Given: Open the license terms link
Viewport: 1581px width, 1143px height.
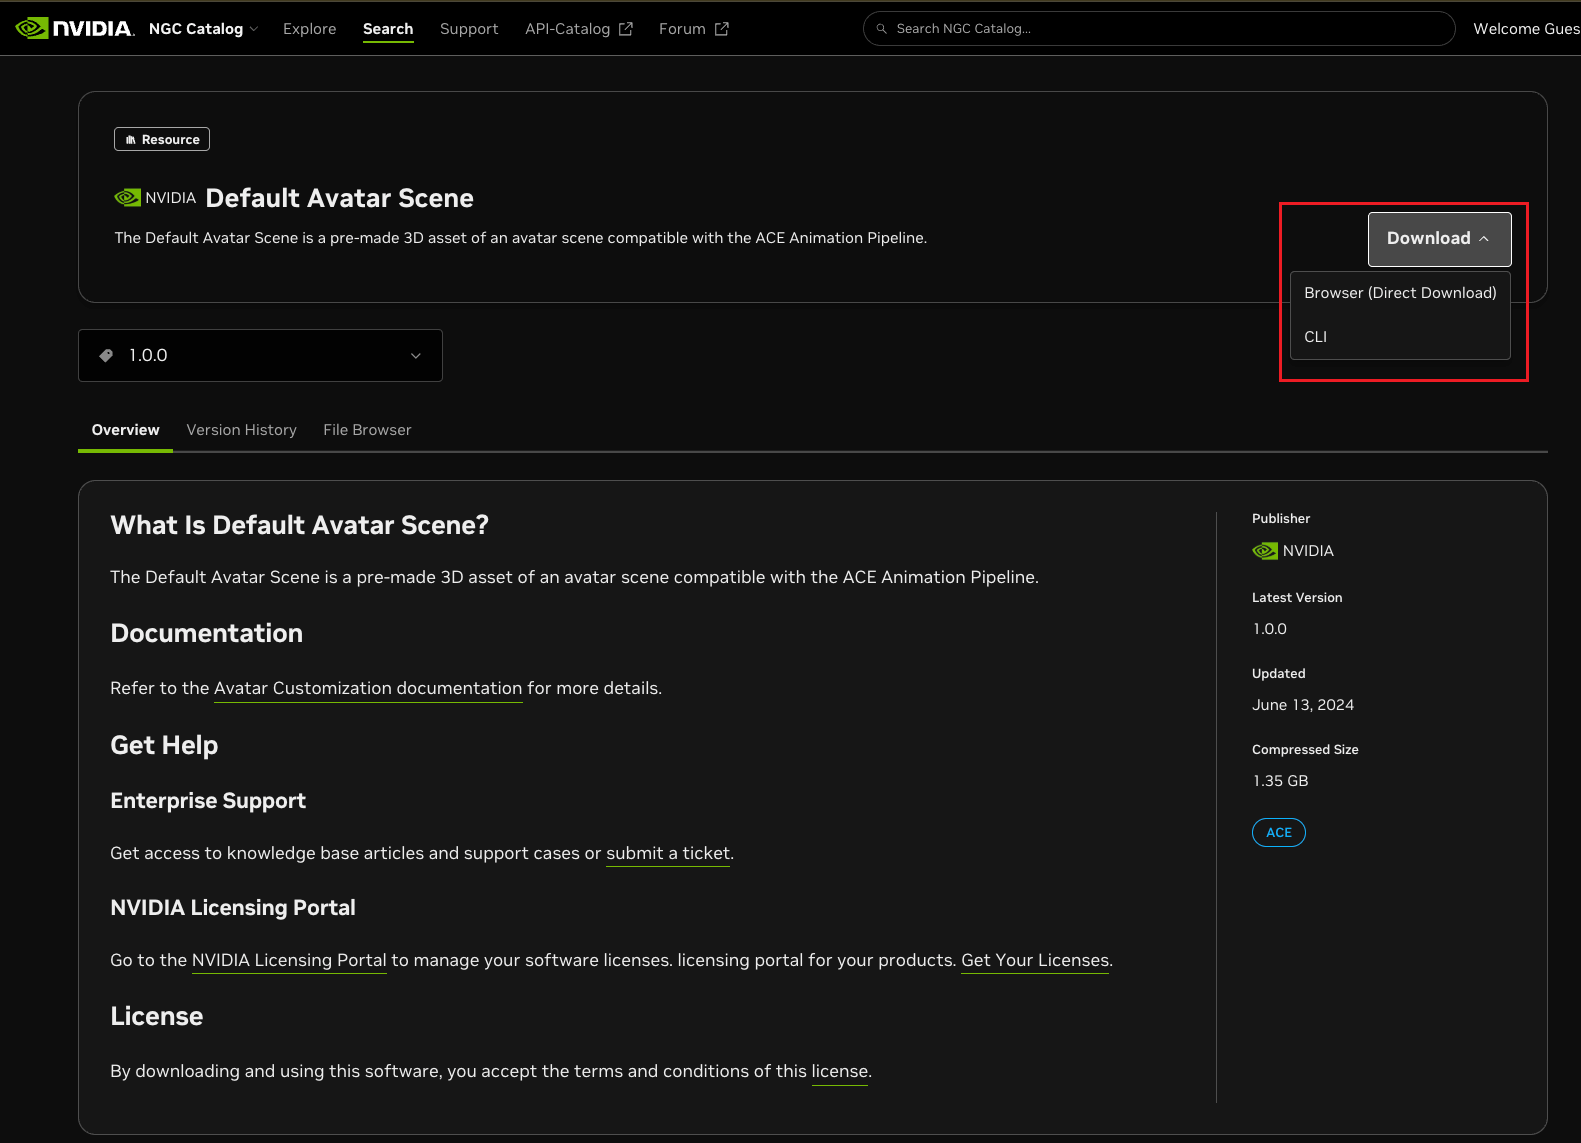Looking at the screenshot, I should point(840,1071).
